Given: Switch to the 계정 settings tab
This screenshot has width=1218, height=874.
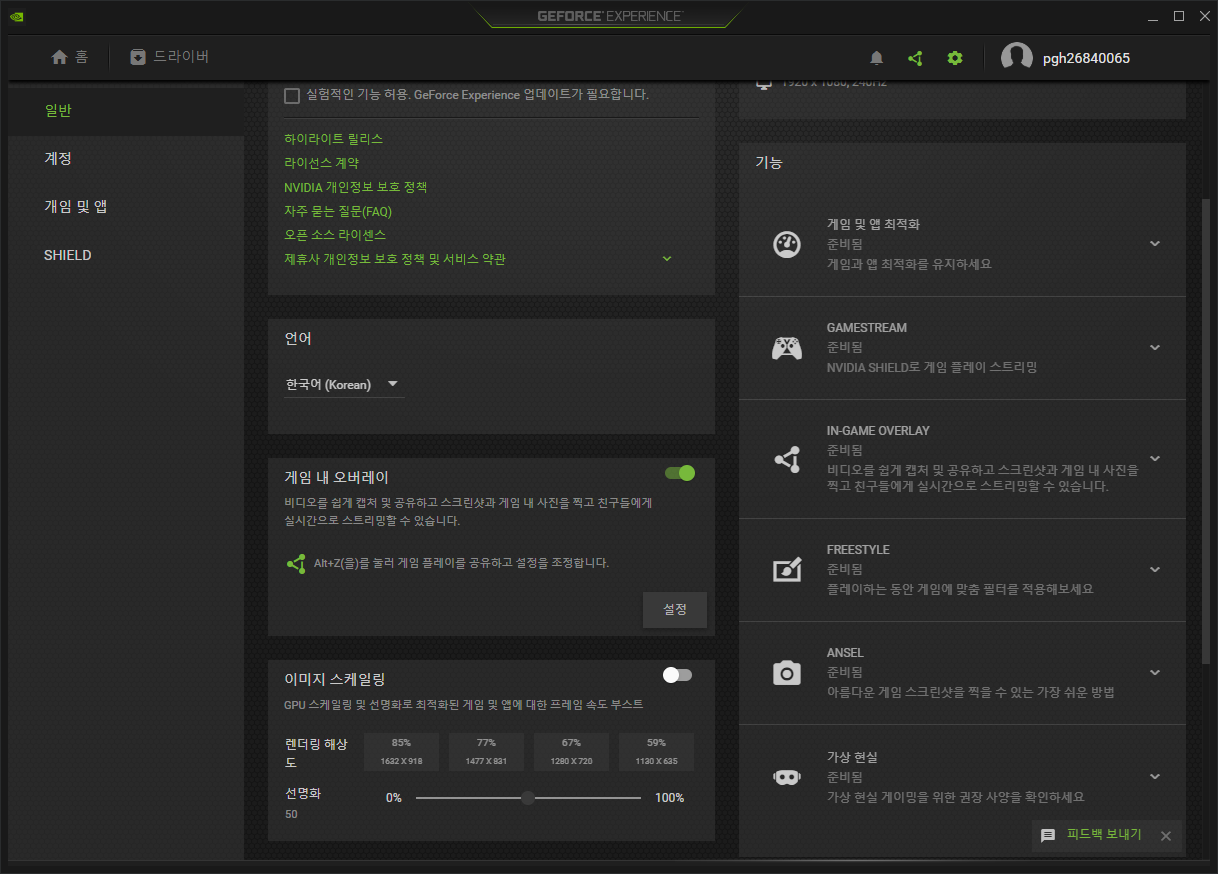Looking at the screenshot, I should 126,159.
